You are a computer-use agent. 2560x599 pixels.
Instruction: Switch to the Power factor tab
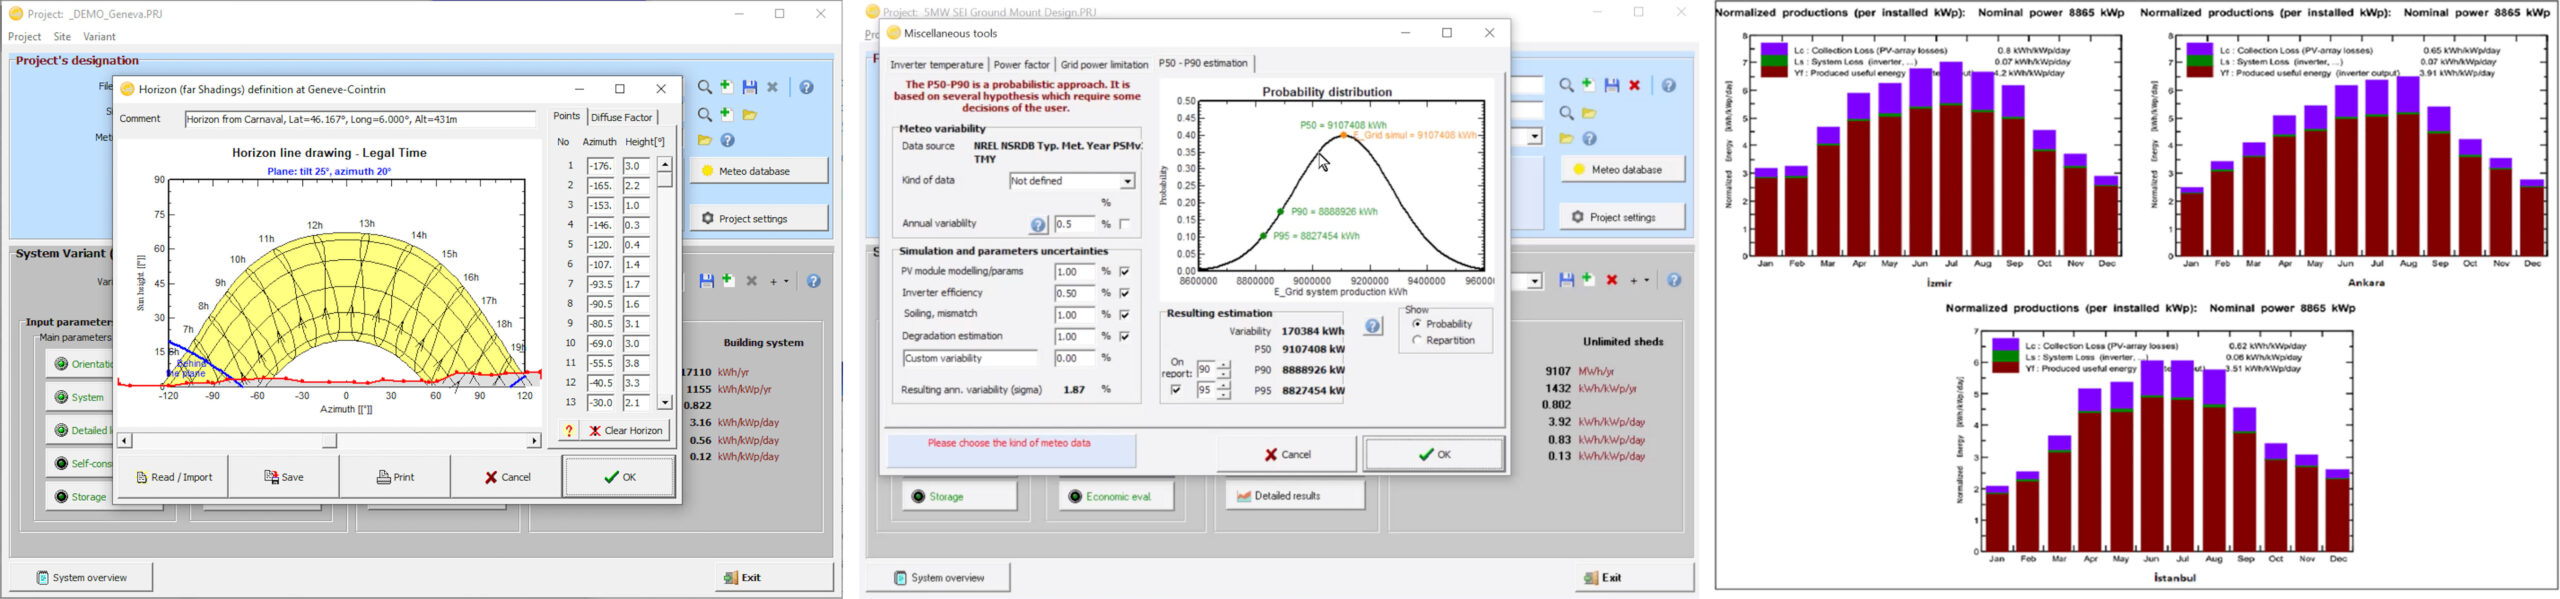pyautogui.click(x=1022, y=64)
